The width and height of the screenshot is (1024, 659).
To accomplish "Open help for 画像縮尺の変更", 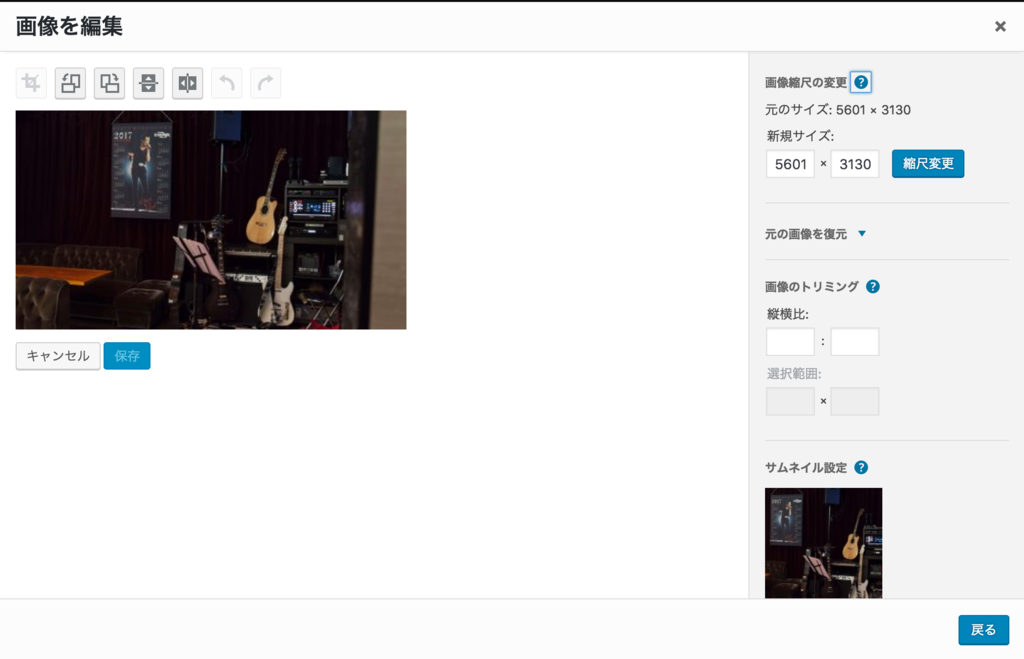I will [861, 82].
